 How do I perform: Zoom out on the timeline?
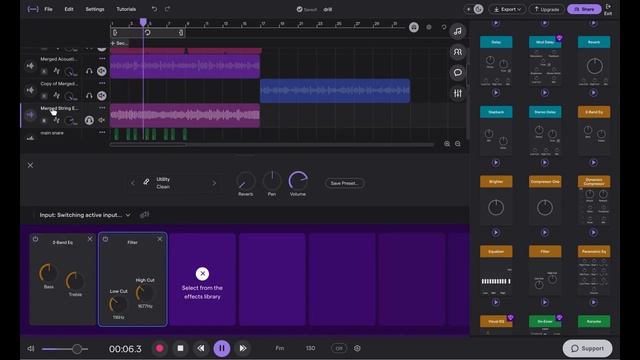pyautogui.click(x=458, y=144)
